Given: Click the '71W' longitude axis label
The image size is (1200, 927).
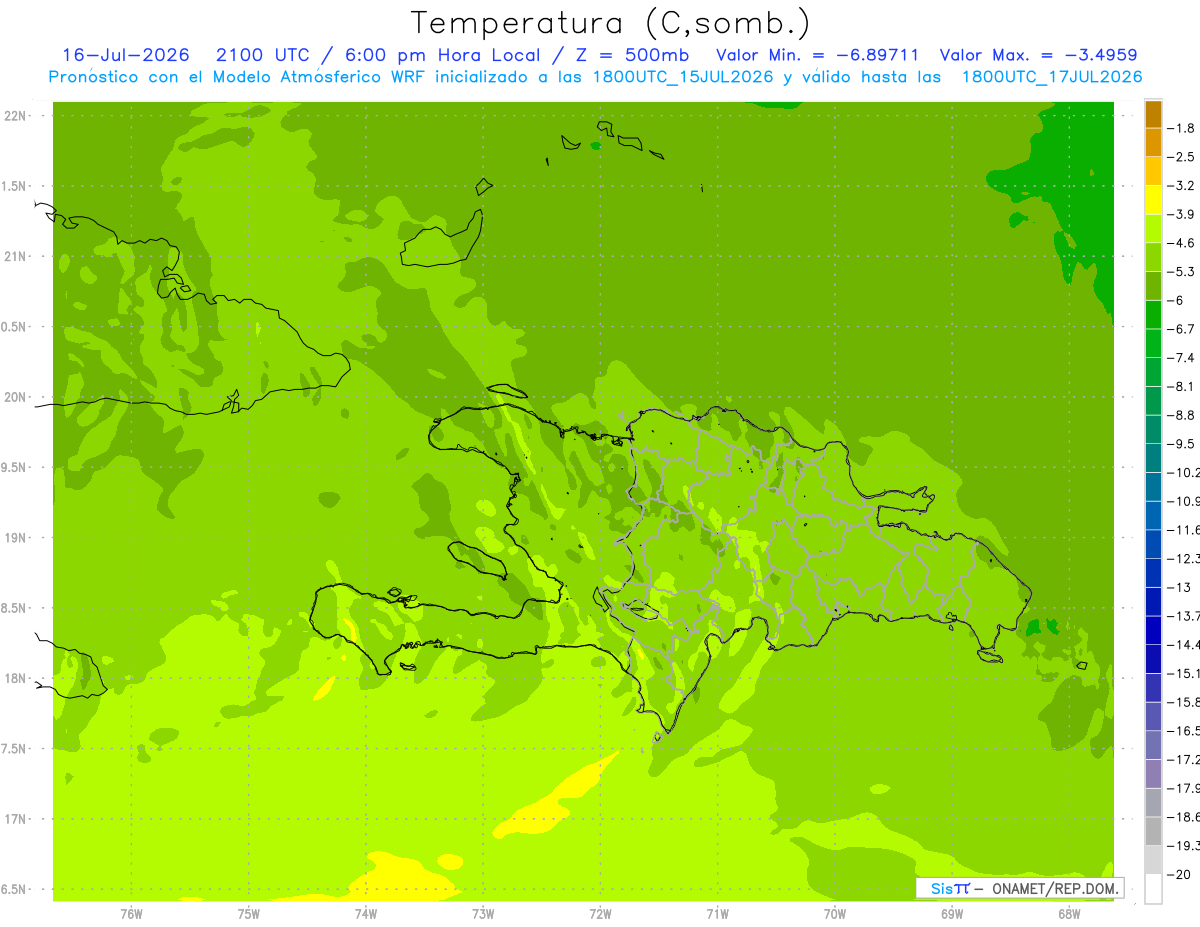Looking at the screenshot, I should (x=717, y=913).
